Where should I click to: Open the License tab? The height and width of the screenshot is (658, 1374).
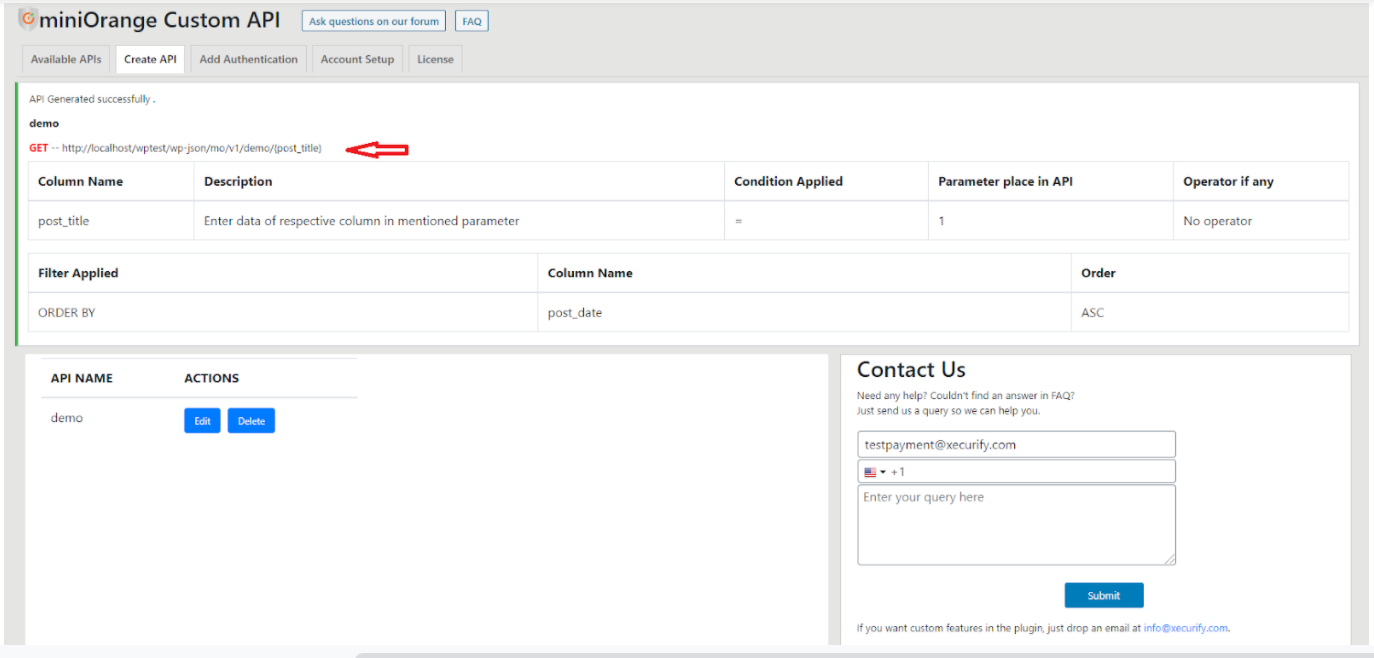435,59
